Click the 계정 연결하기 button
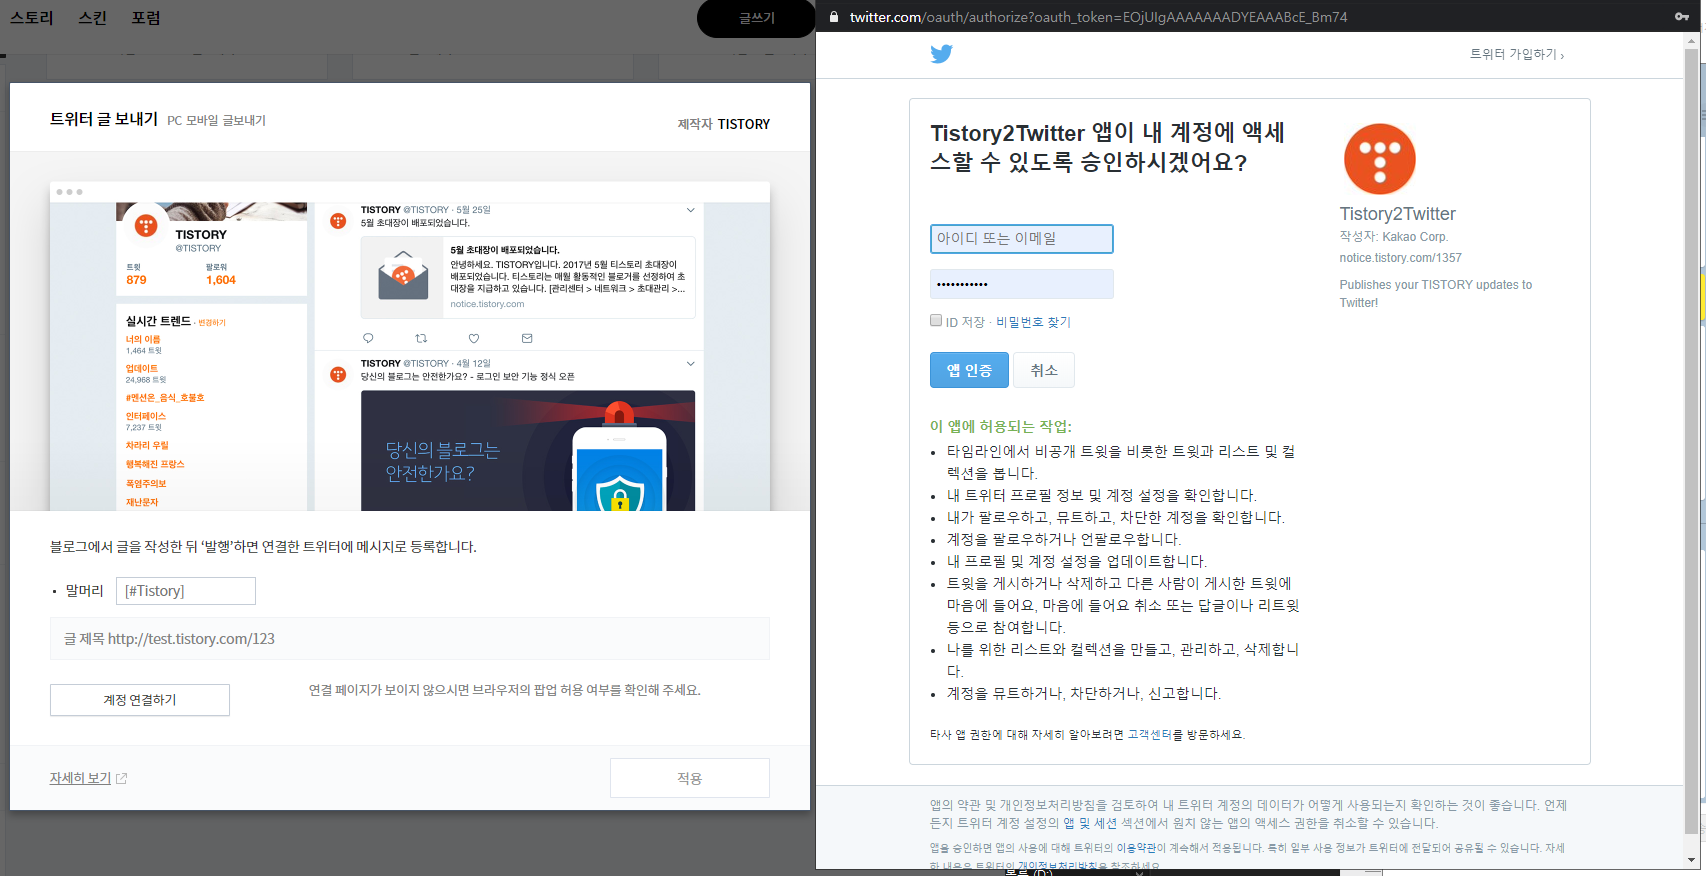The width and height of the screenshot is (1706, 876). tap(140, 700)
